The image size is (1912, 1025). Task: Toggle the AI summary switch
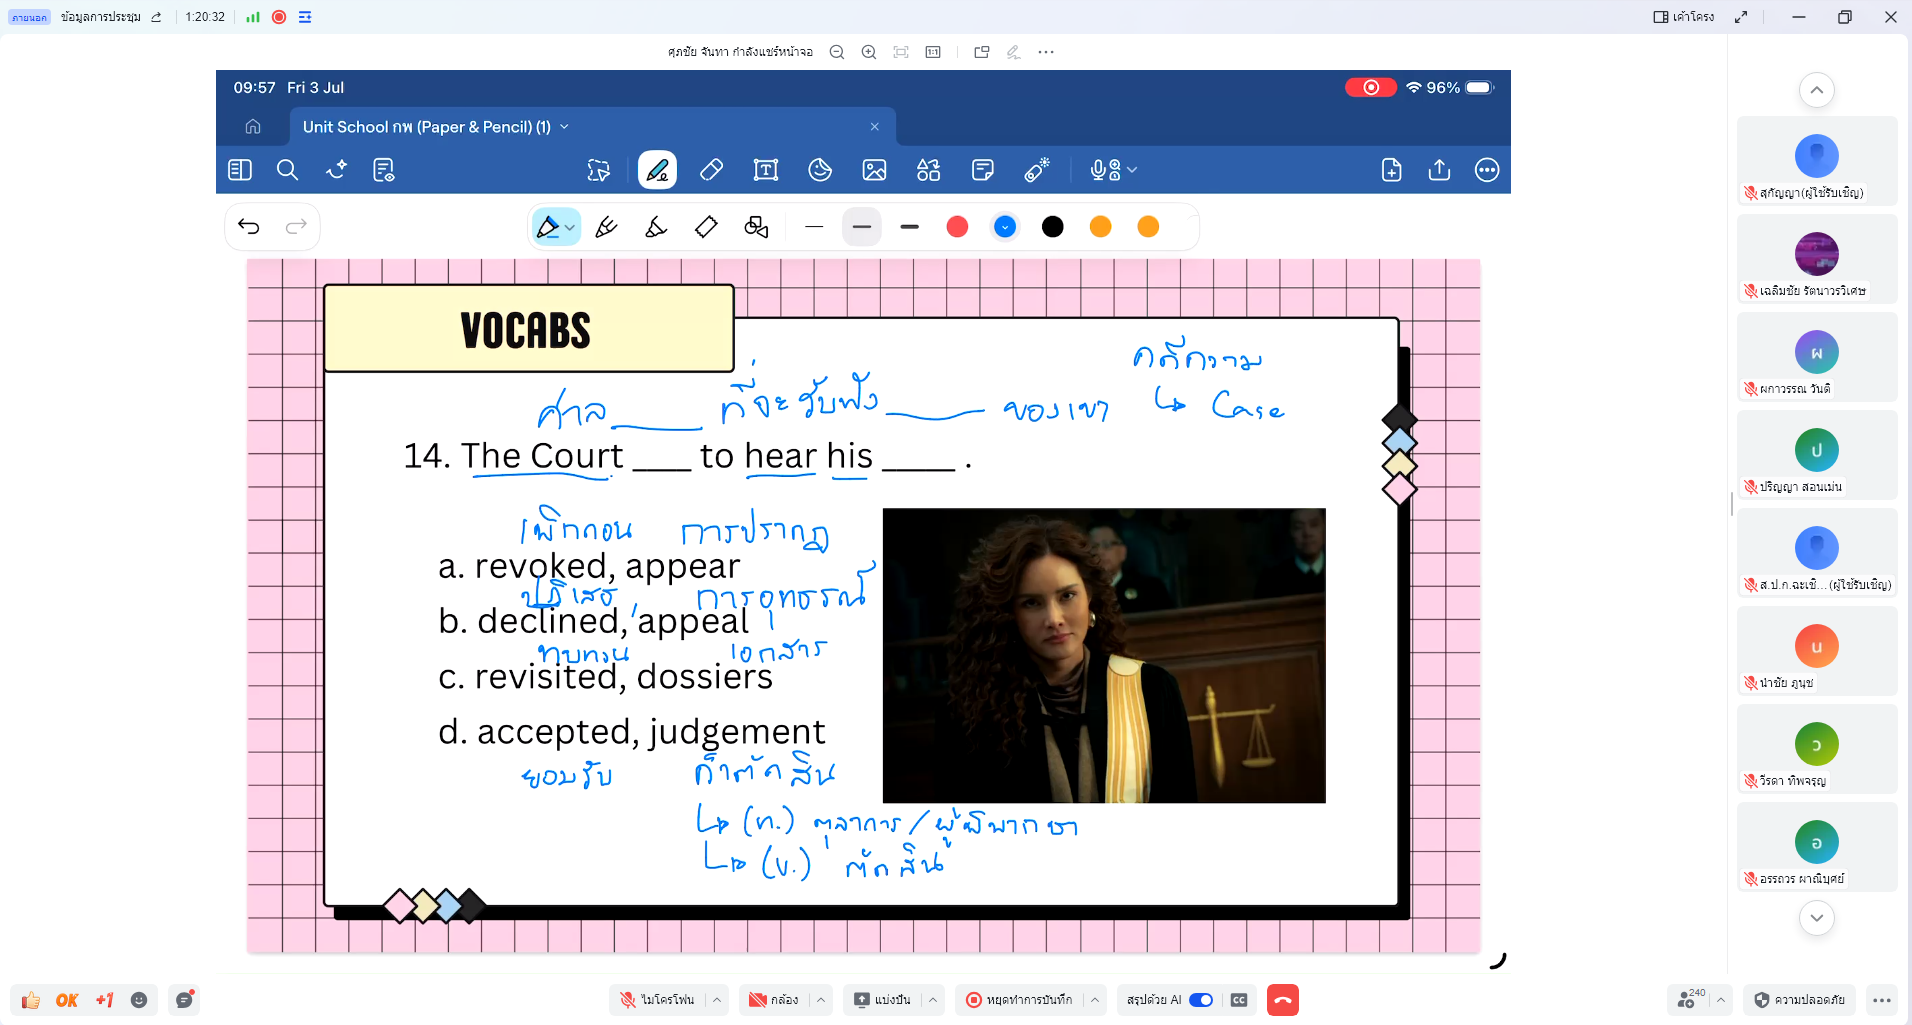point(1201,1000)
